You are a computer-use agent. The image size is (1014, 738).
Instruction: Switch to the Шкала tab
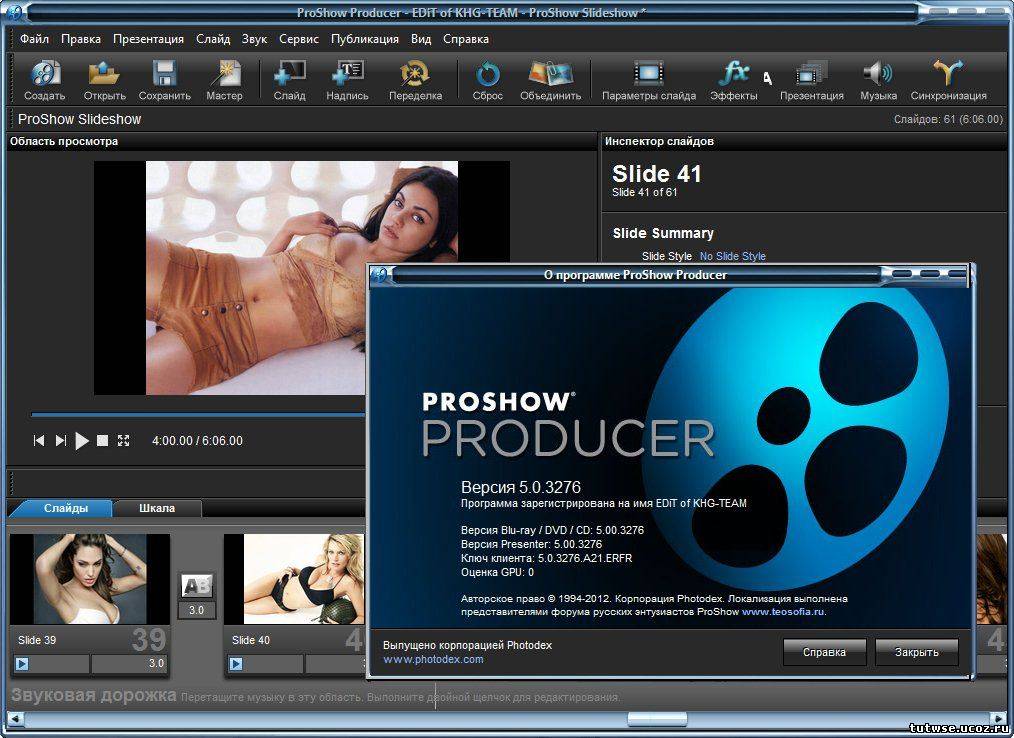[x=157, y=508]
